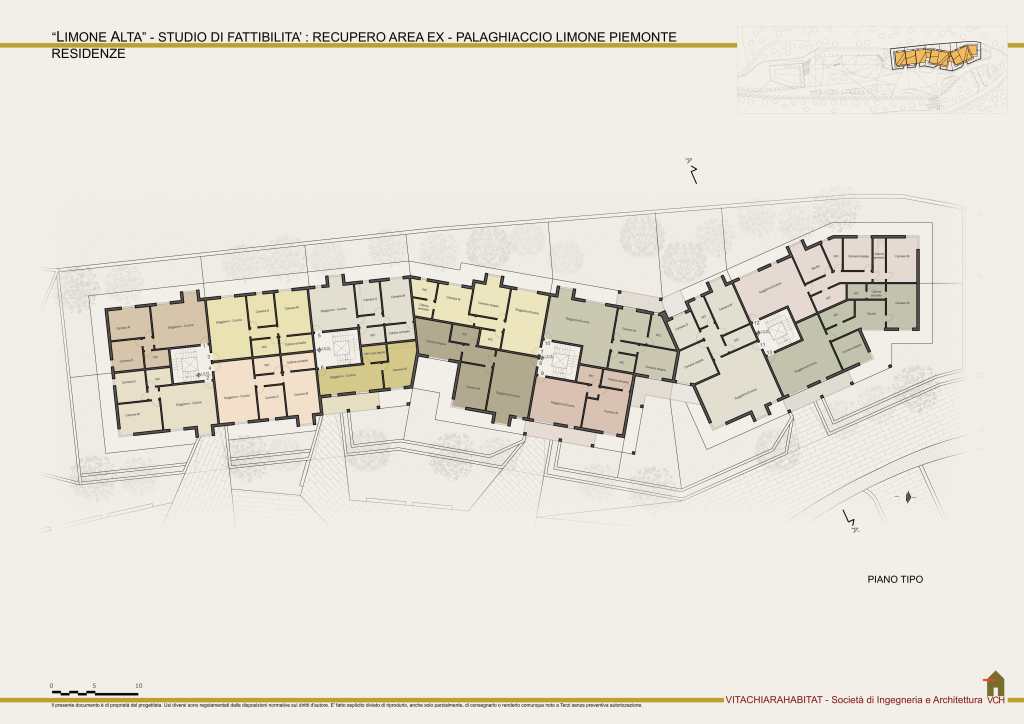The height and width of the screenshot is (724, 1024).
Task: Click the section marker A above the building
Action: (x=690, y=170)
